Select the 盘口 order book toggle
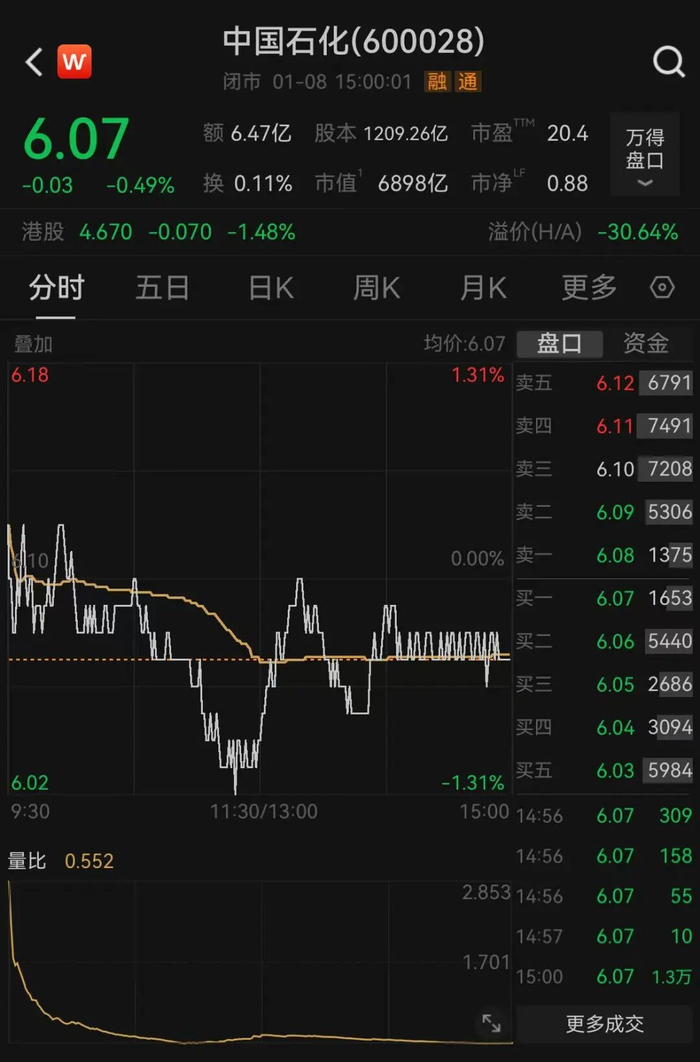The height and width of the screenshot is (1062, 700). (x=559, y=343)
